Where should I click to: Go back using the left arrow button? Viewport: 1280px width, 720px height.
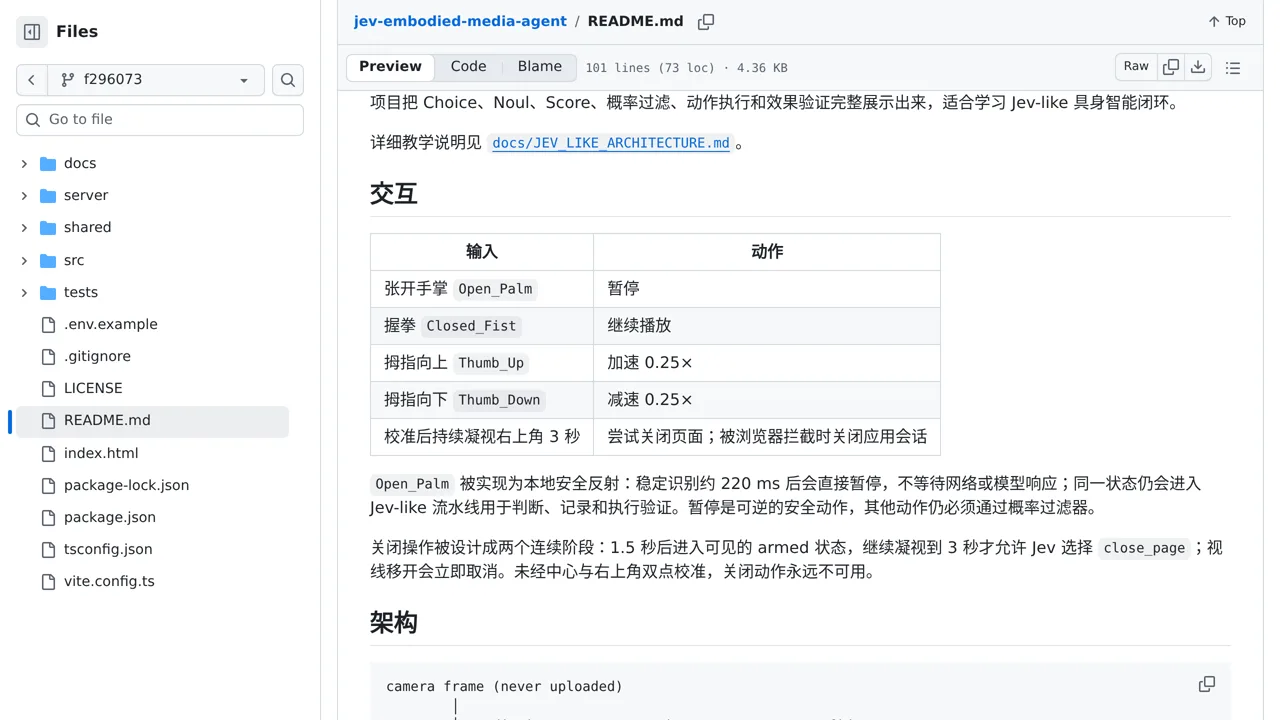click(x=31, y=80)
